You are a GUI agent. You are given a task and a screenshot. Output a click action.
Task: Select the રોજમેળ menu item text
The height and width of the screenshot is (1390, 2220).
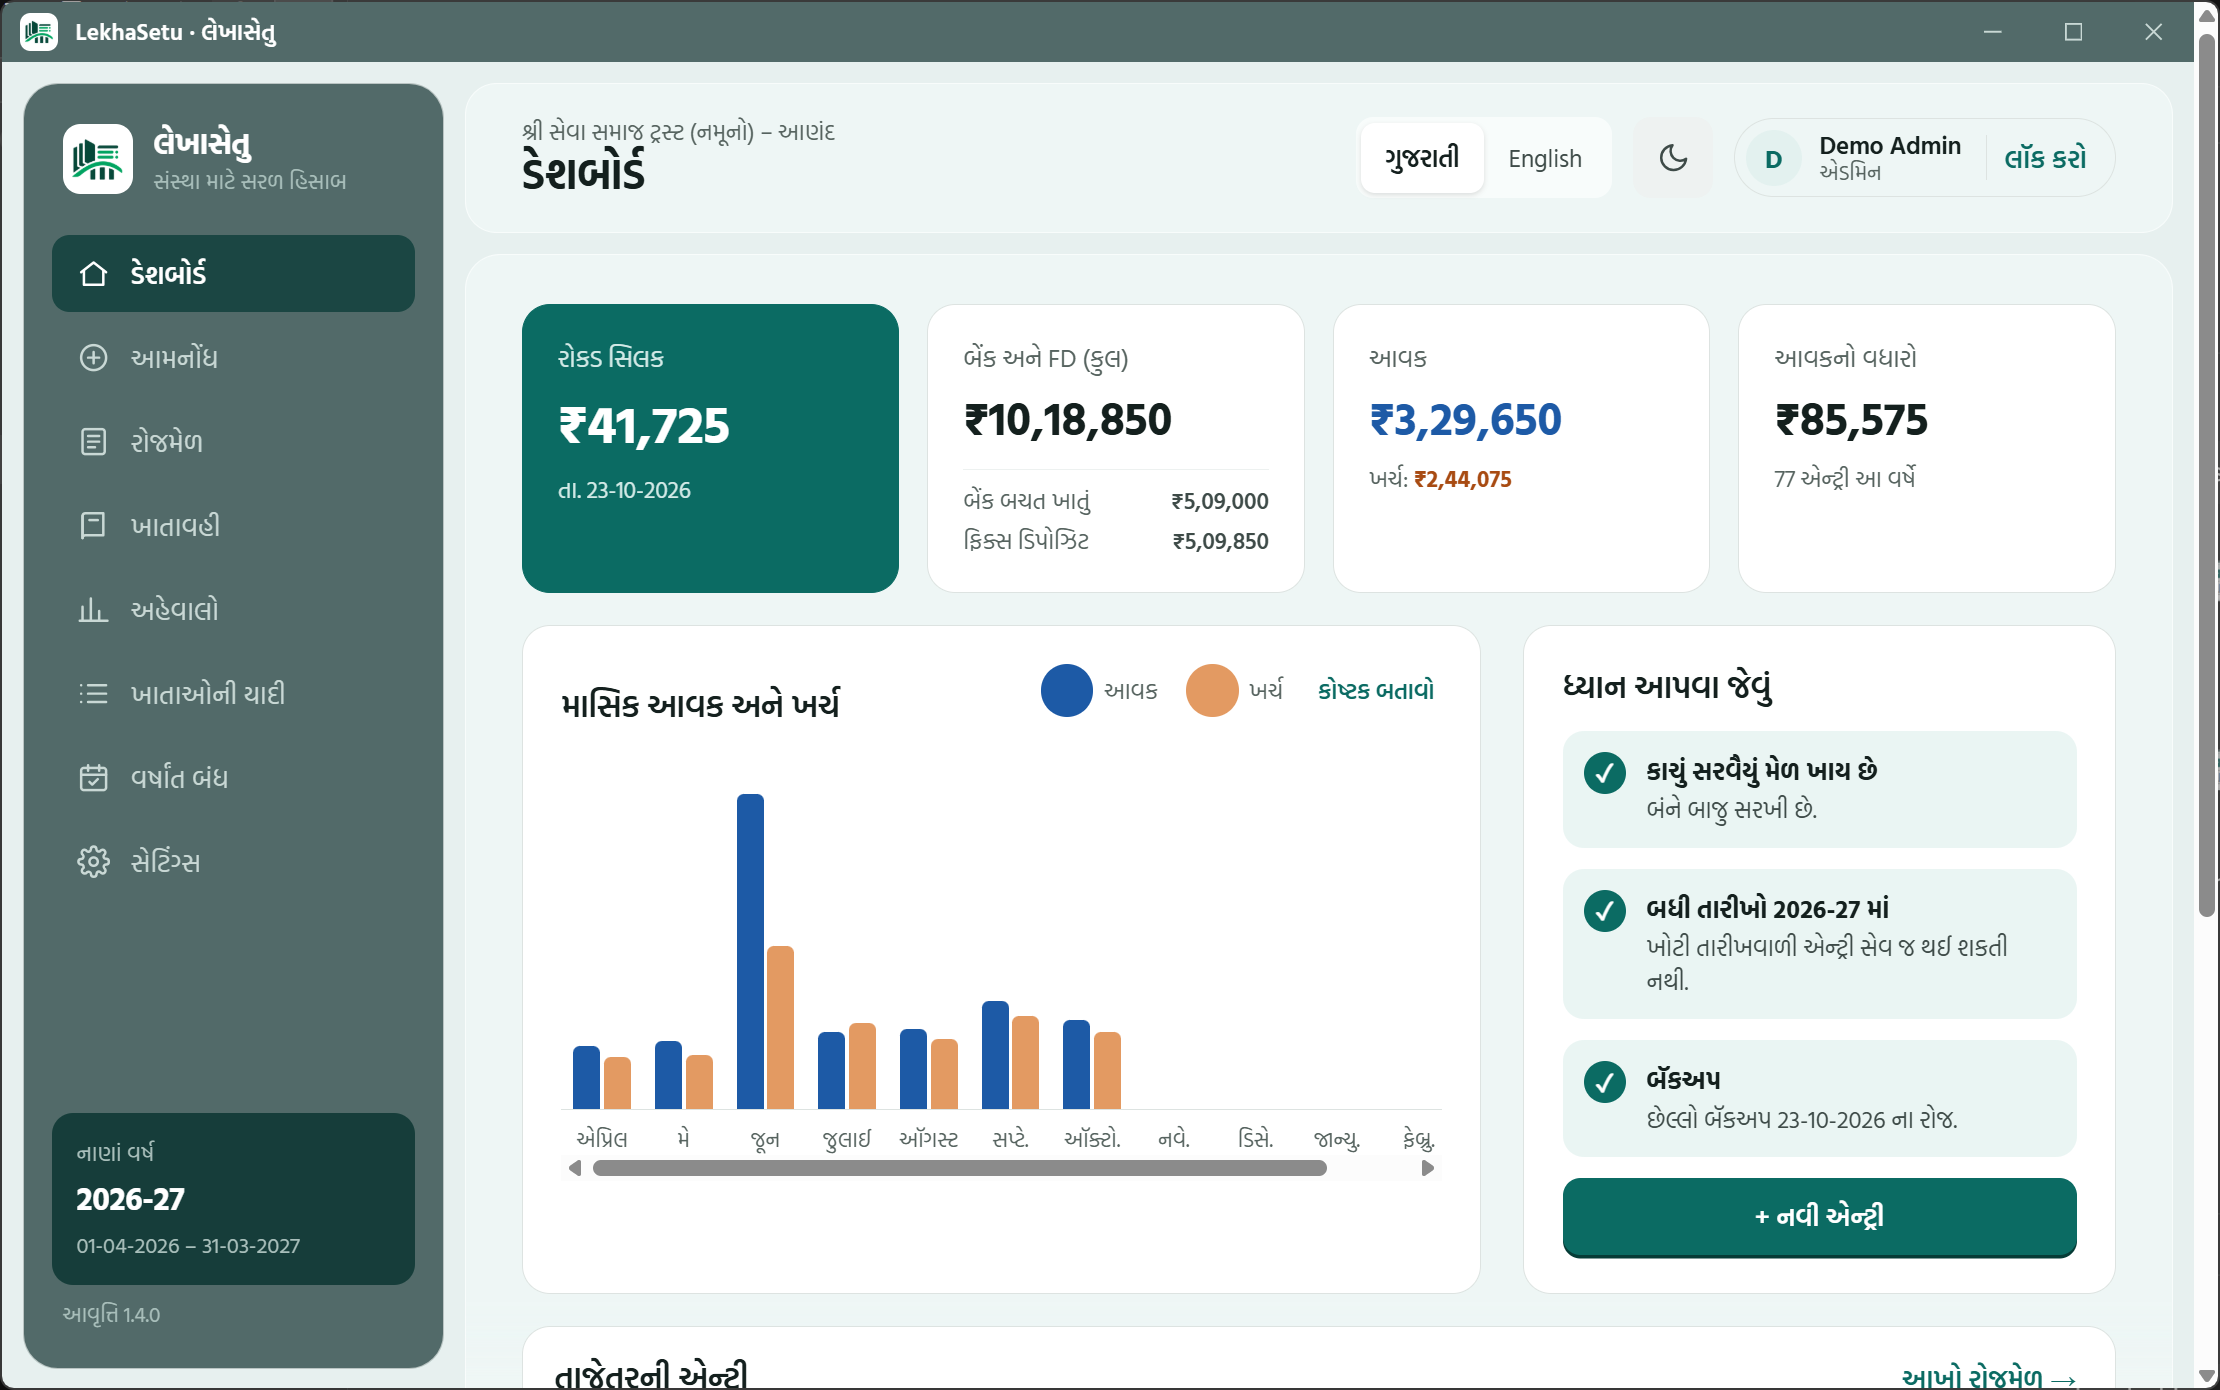click(x=166, y=442)
